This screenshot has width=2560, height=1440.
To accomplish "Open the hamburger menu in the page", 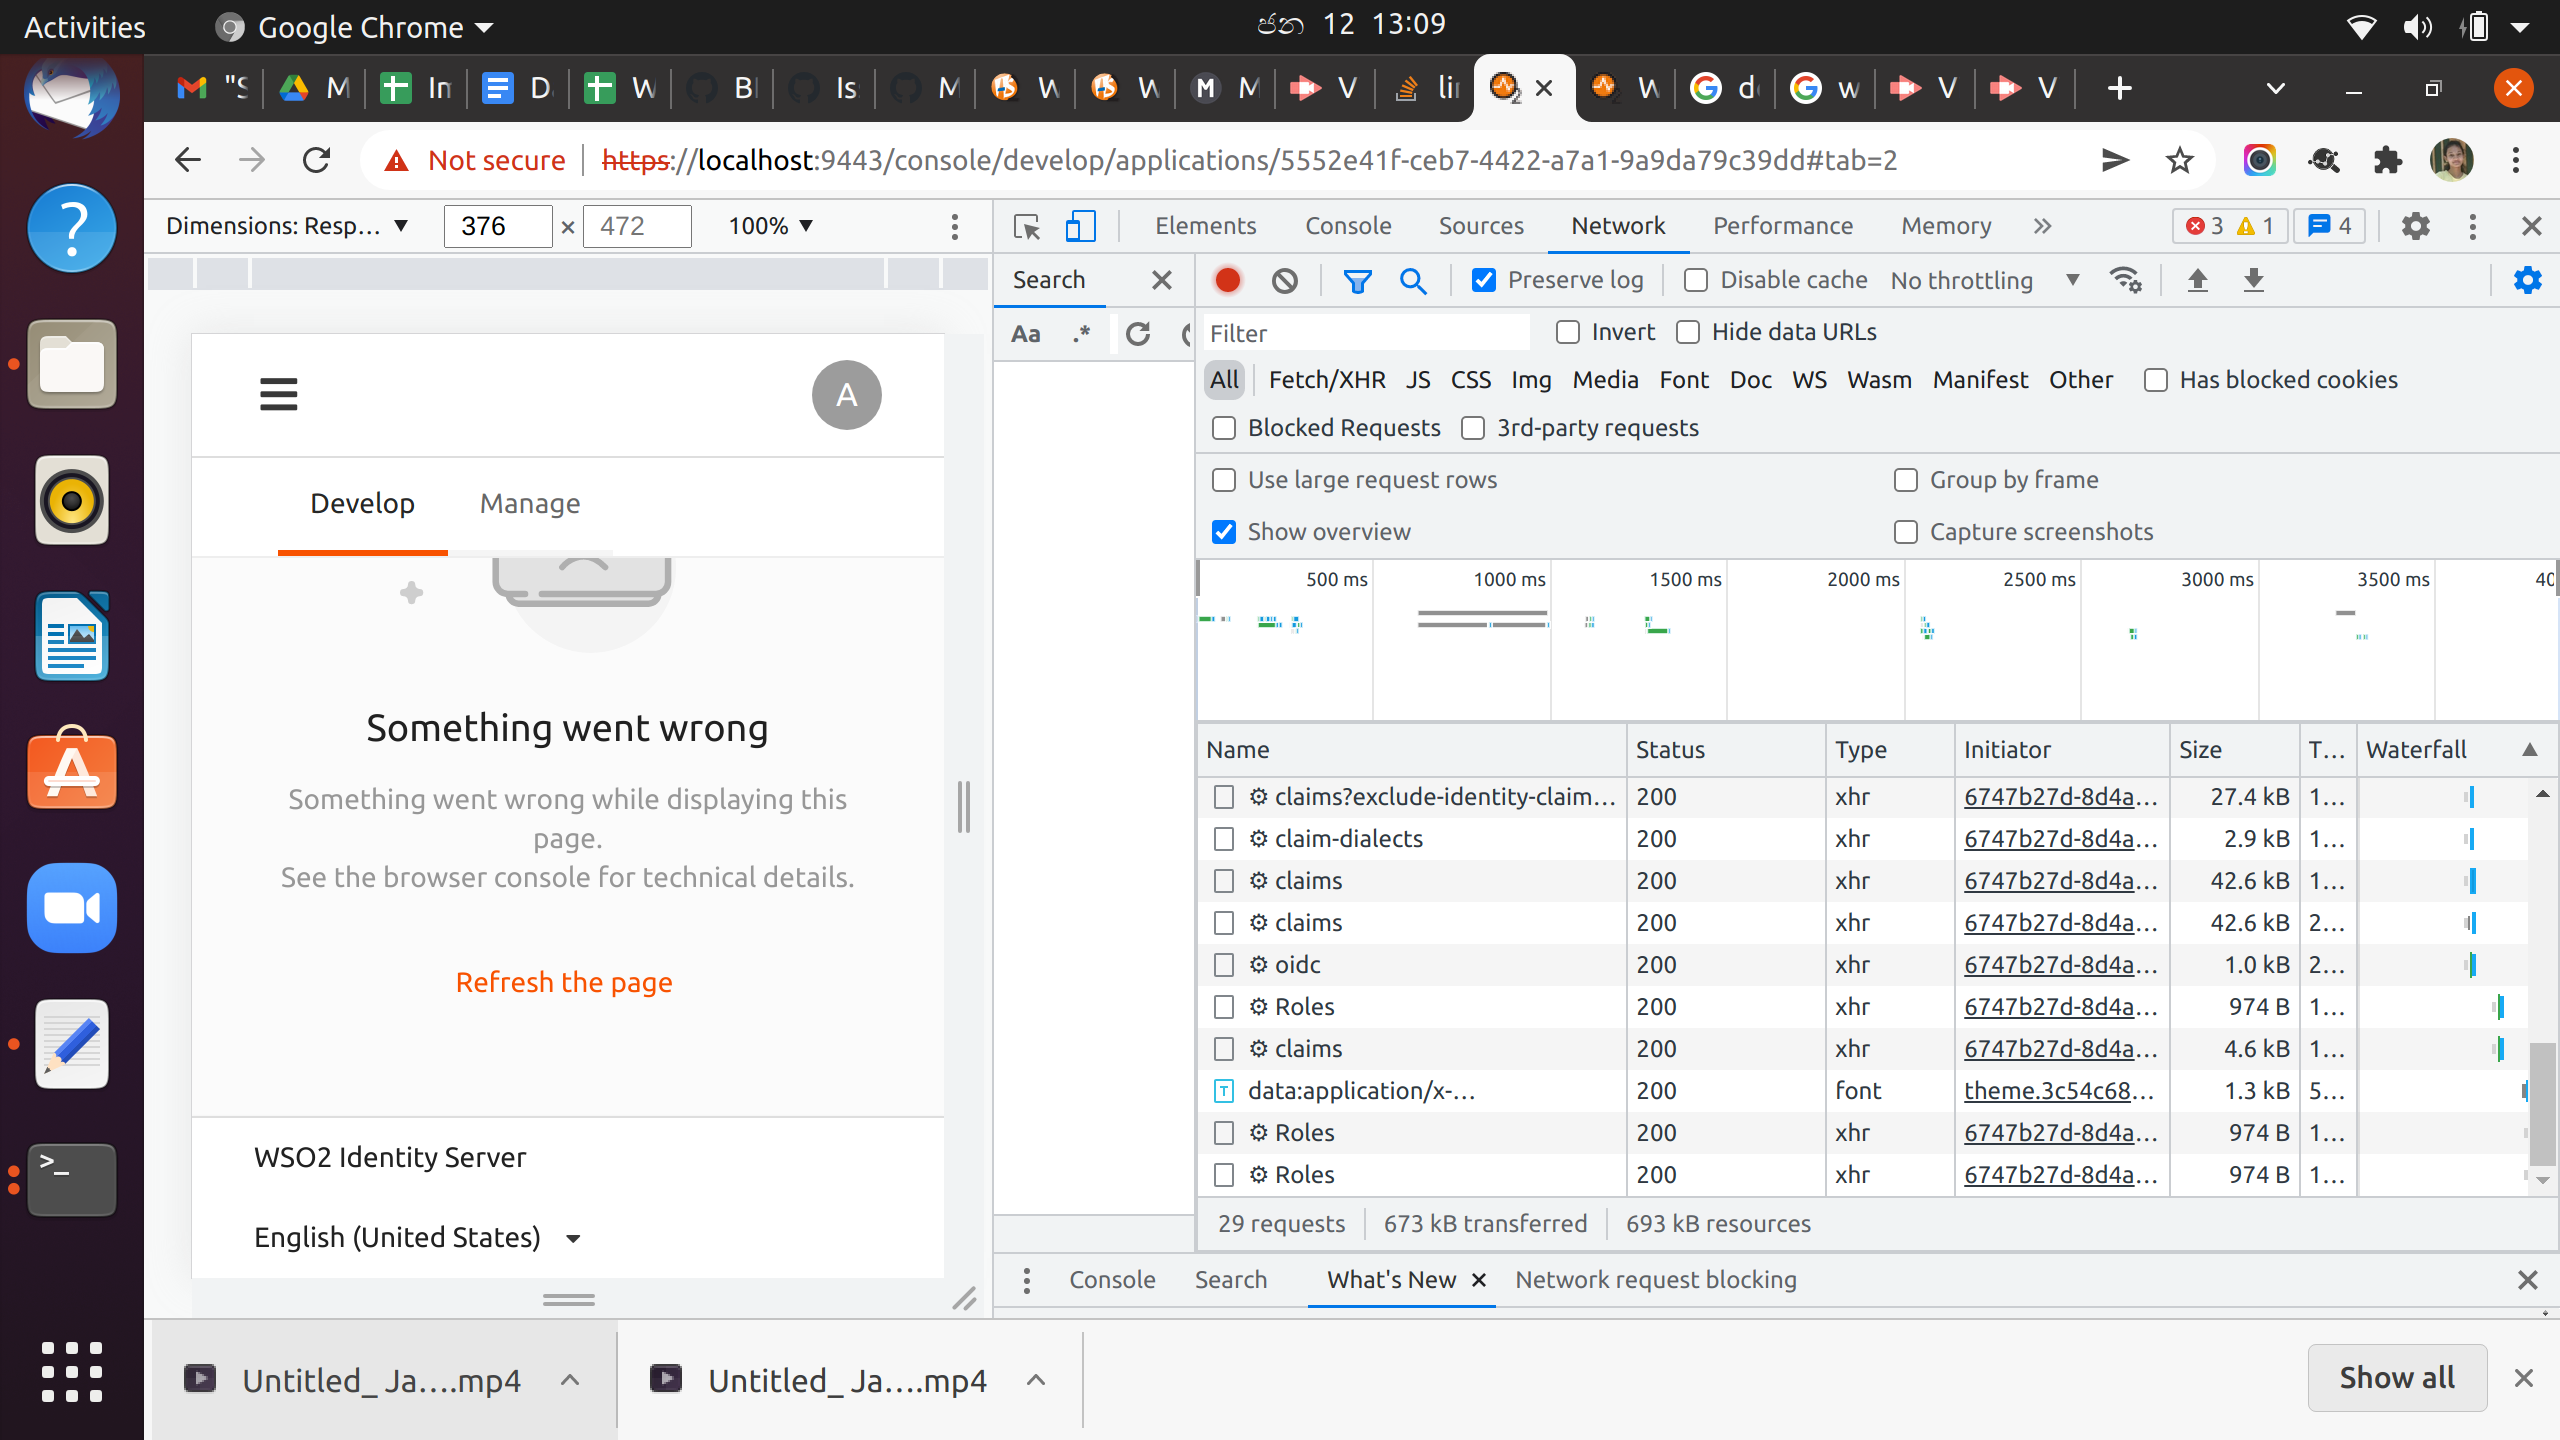I will pyautogui.click(x=278, y=394).
